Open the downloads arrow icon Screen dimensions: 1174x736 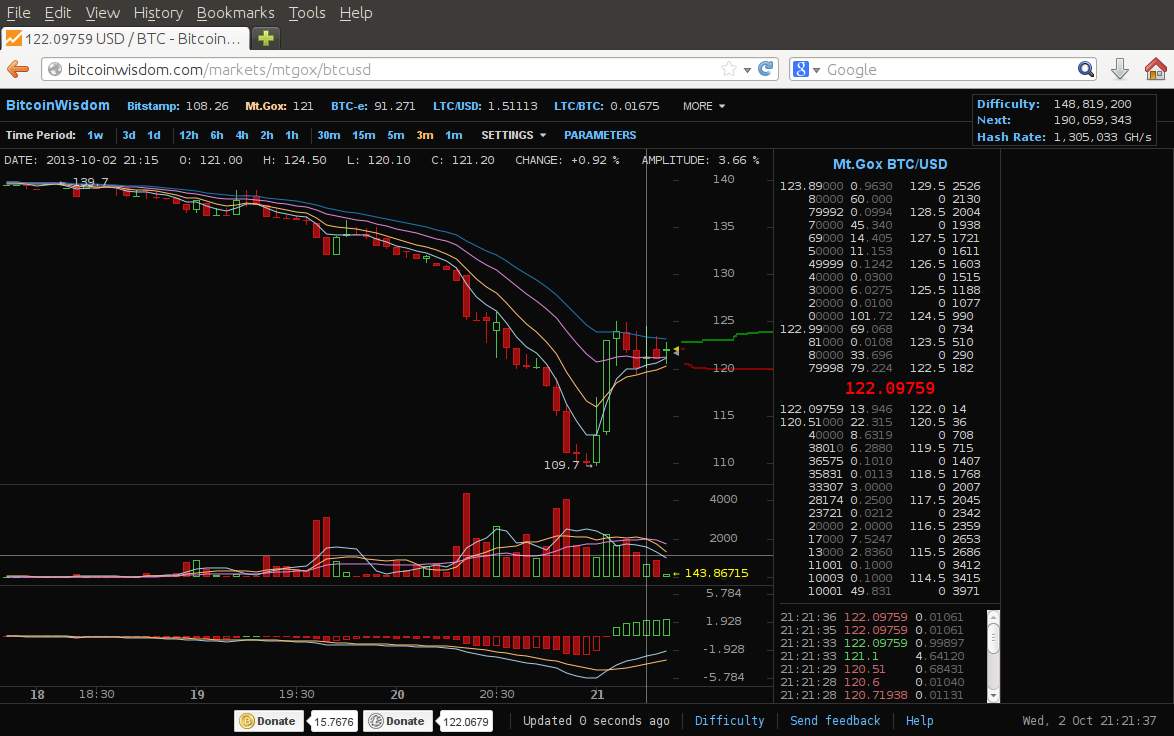(x=1119, y=70)
